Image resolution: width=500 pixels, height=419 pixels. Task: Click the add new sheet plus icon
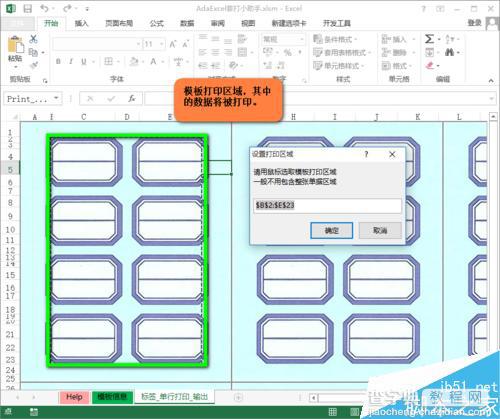[x=238, y=397]
